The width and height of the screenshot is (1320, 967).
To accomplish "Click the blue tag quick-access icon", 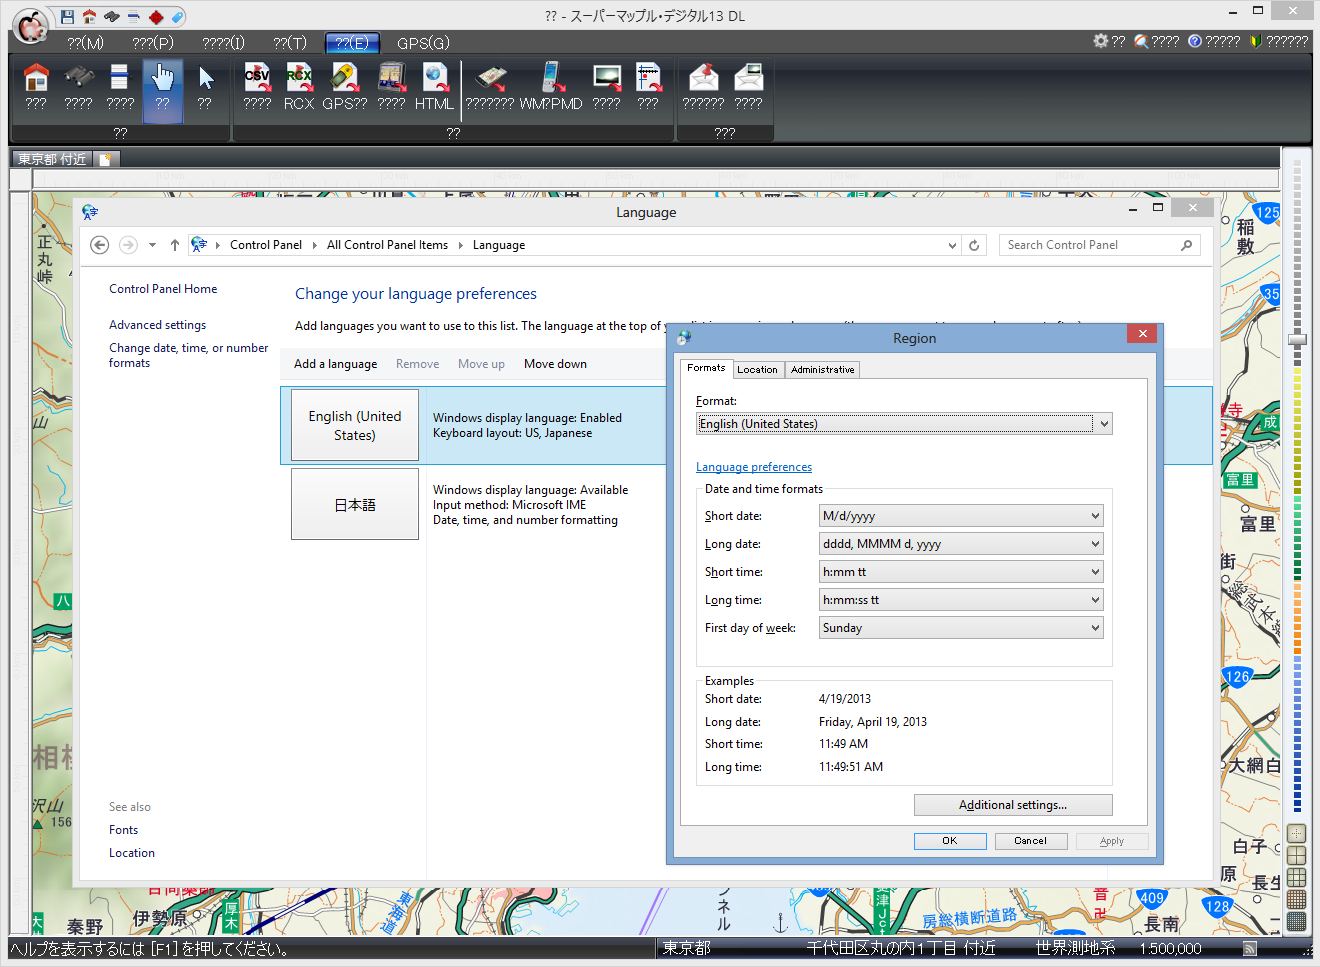I will click(177, 17).
